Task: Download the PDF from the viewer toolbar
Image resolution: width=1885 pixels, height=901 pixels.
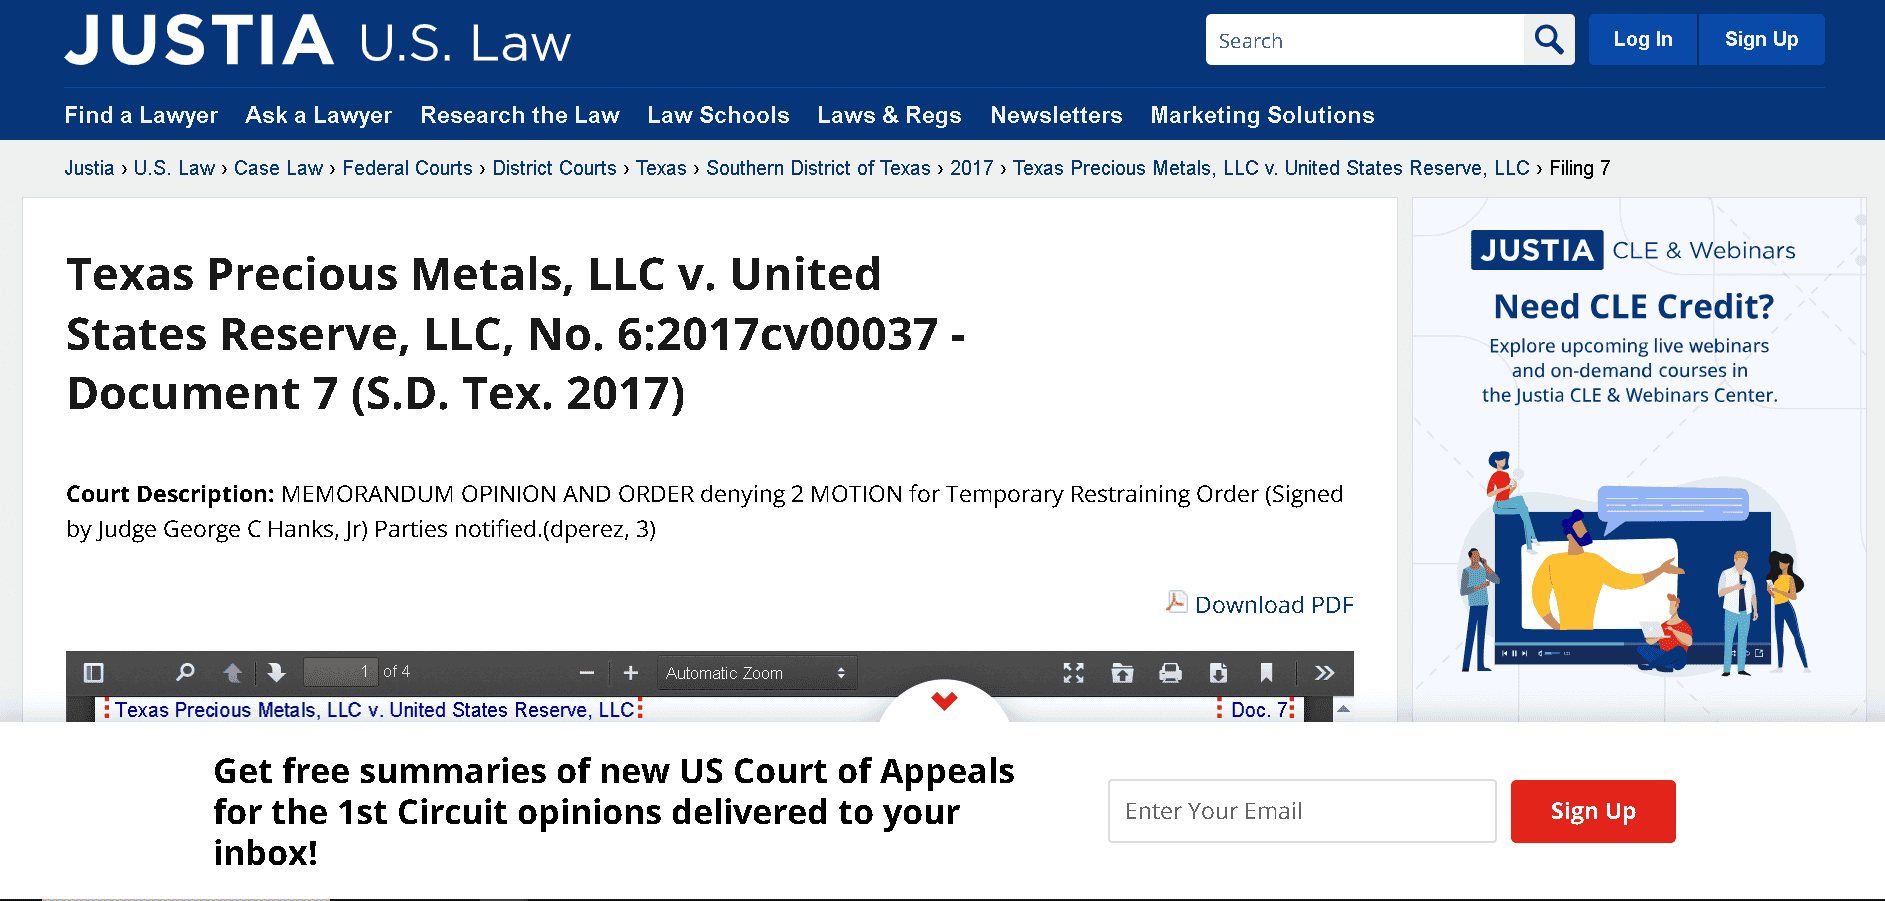Action: [x=1218, y=673]
